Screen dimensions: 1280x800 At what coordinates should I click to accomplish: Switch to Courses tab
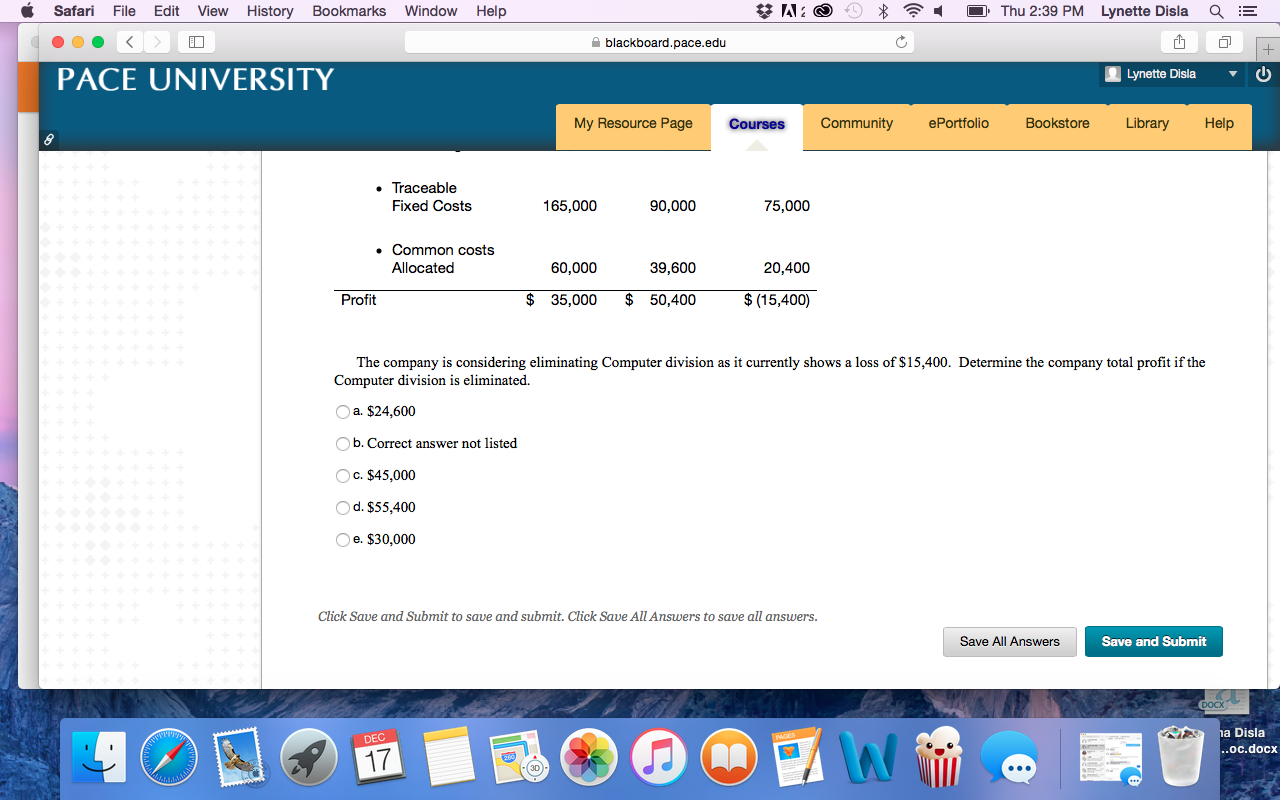tap(757, 125)
